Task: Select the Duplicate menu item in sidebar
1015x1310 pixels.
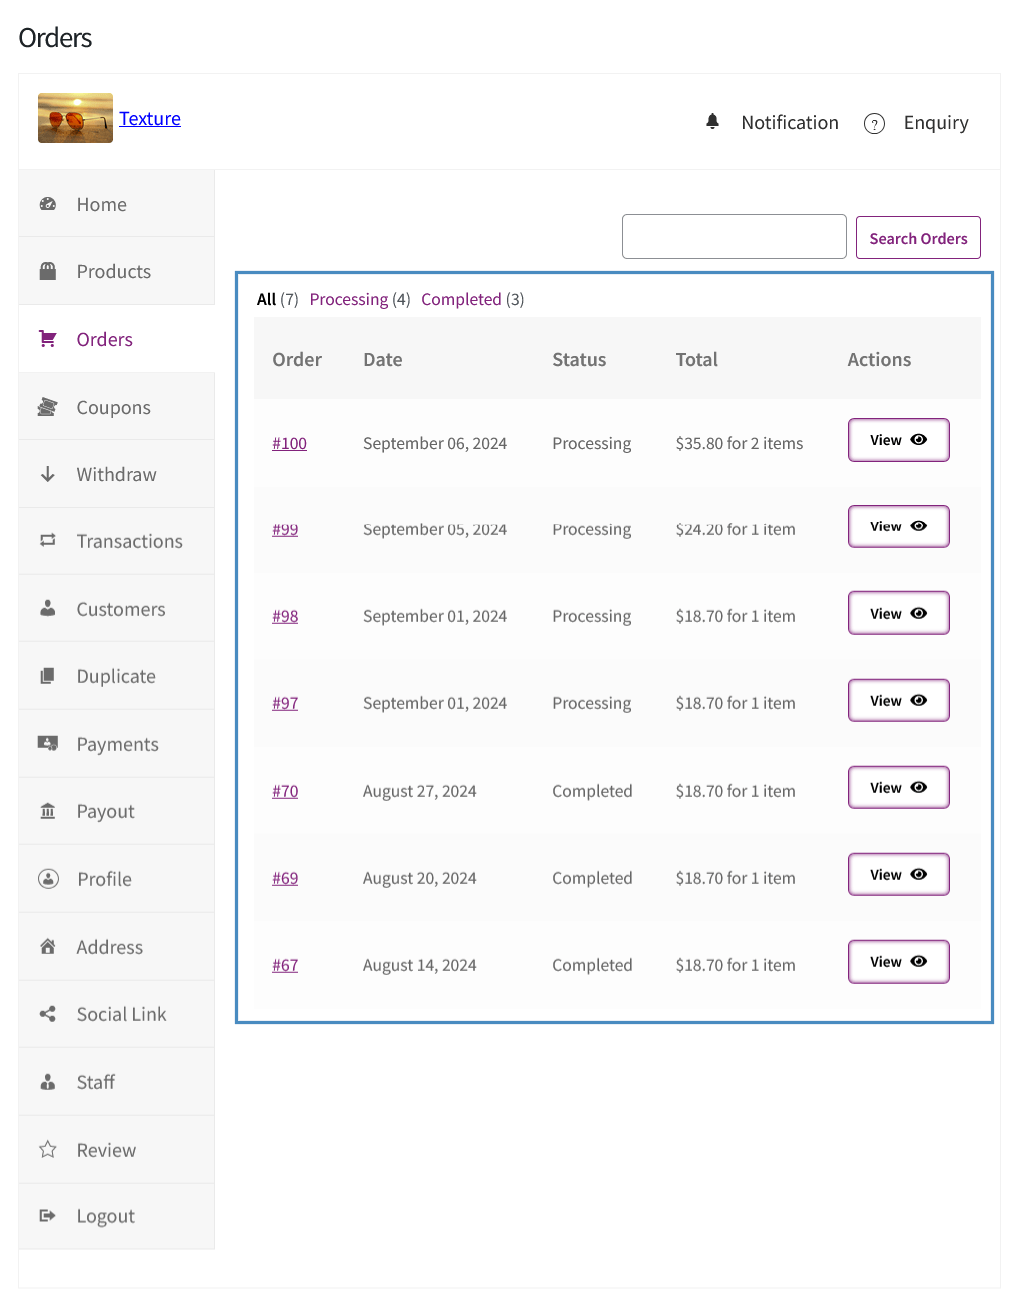Action: coord(116,675)
